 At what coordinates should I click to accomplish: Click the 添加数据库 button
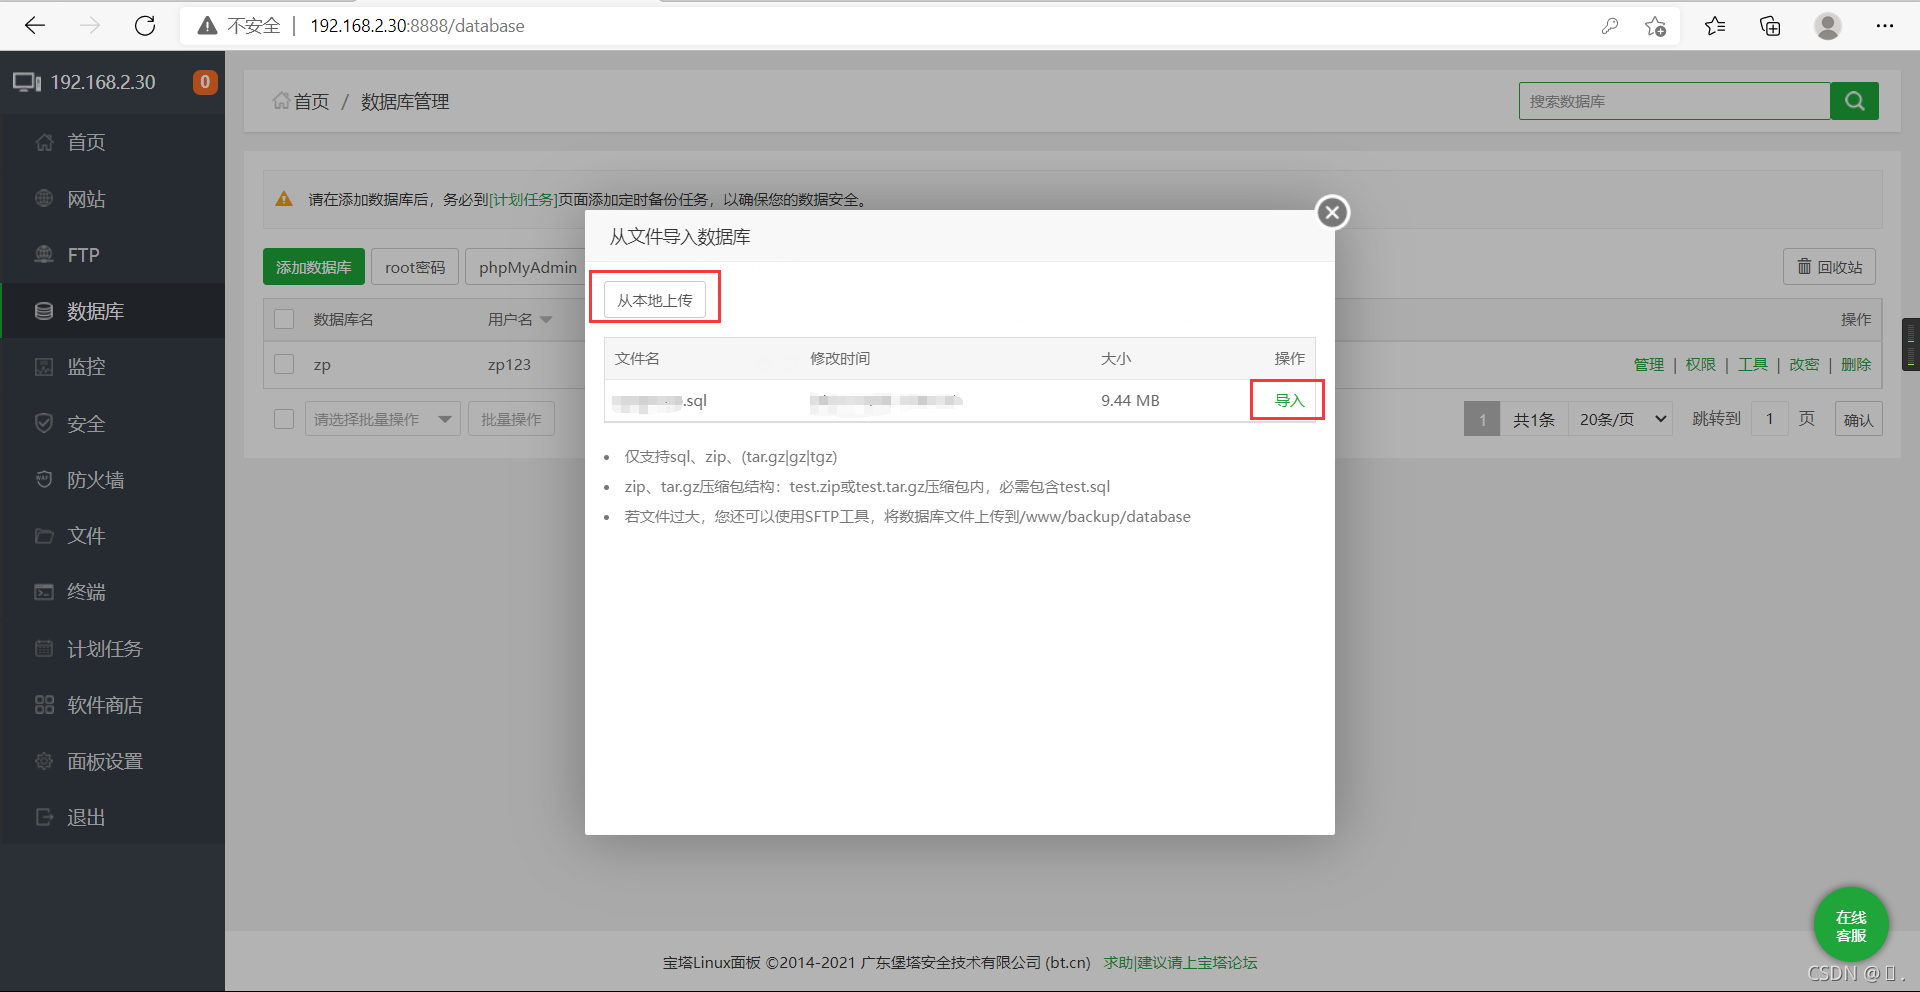[x=314, y=267]
